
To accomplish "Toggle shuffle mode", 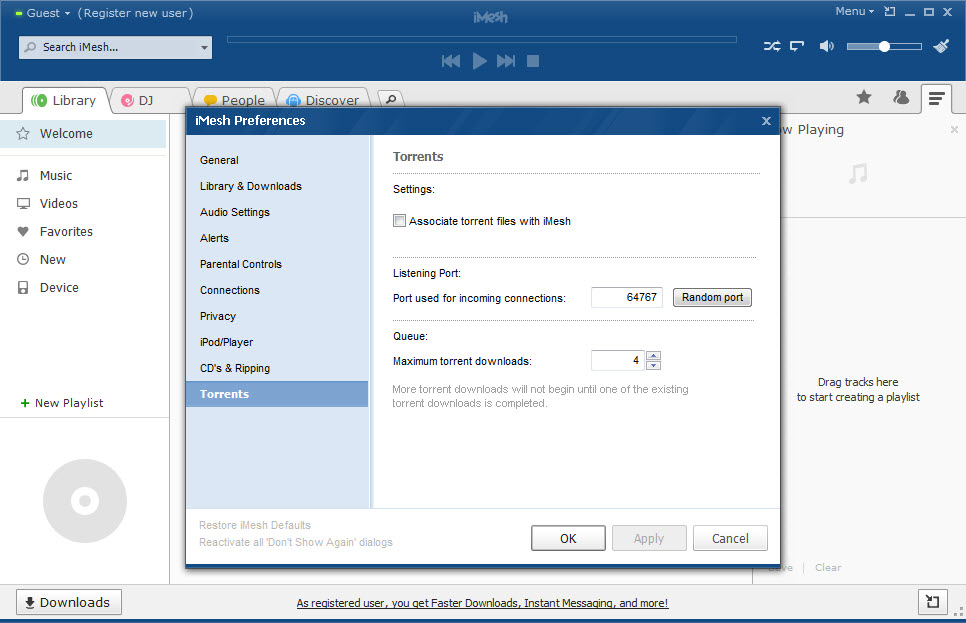I will 772,46.
